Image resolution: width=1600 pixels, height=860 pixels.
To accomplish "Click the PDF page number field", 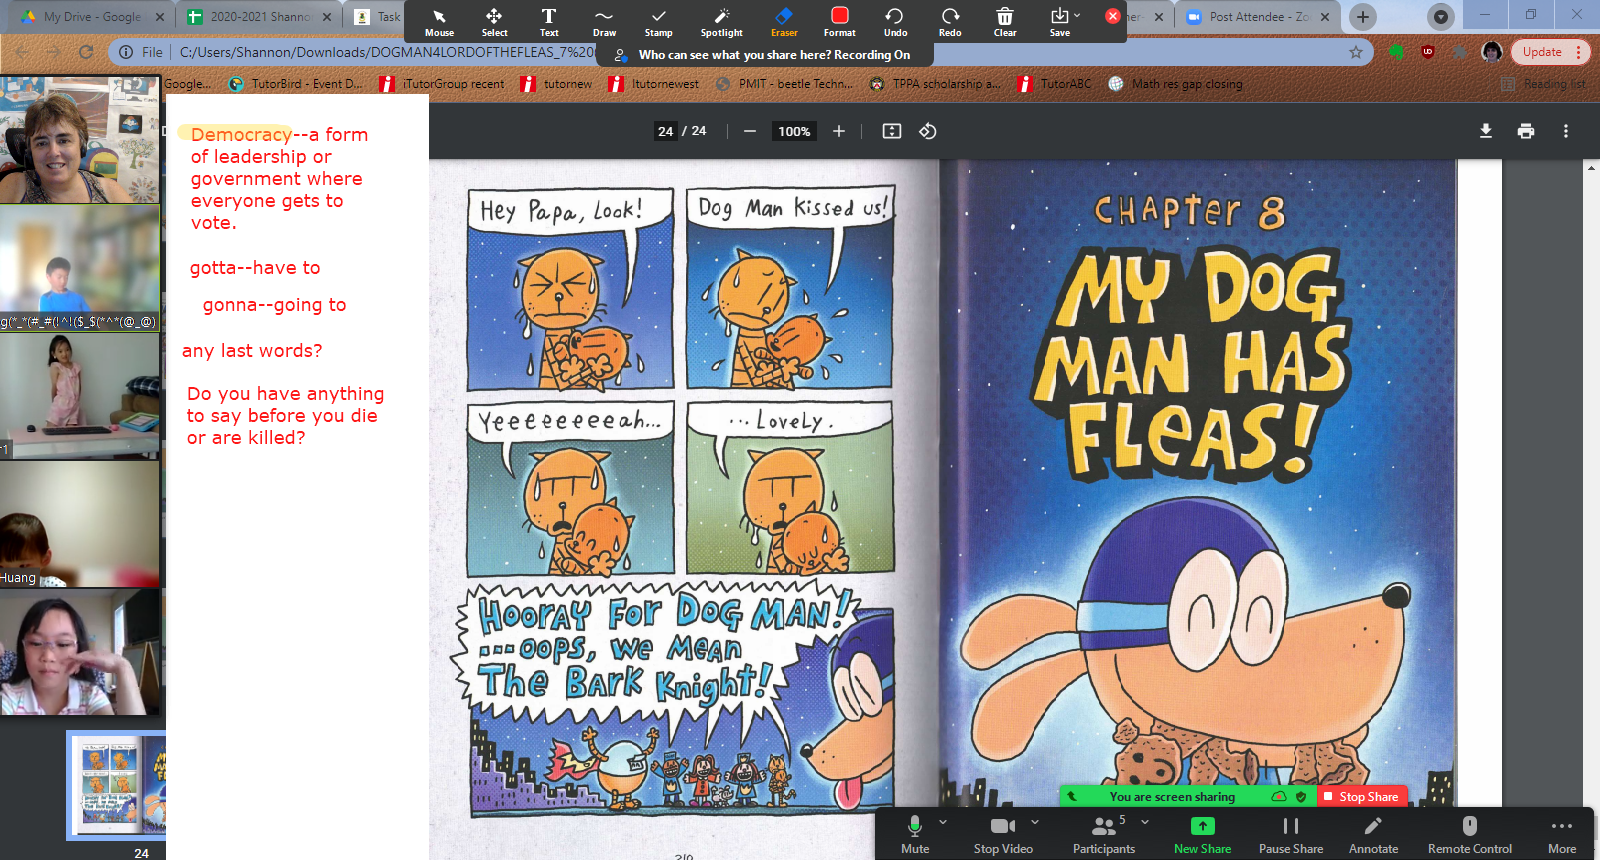I will point(666,131).
